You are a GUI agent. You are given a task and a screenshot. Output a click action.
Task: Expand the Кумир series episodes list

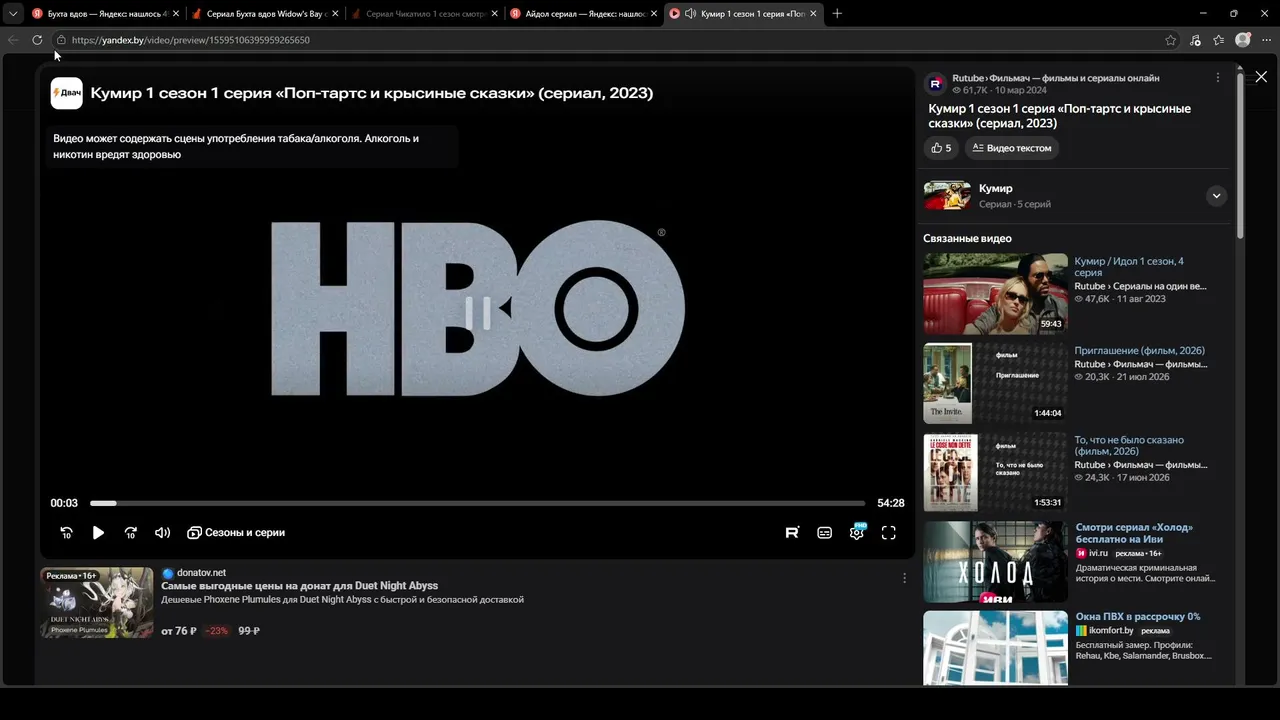pos(1216,196)
